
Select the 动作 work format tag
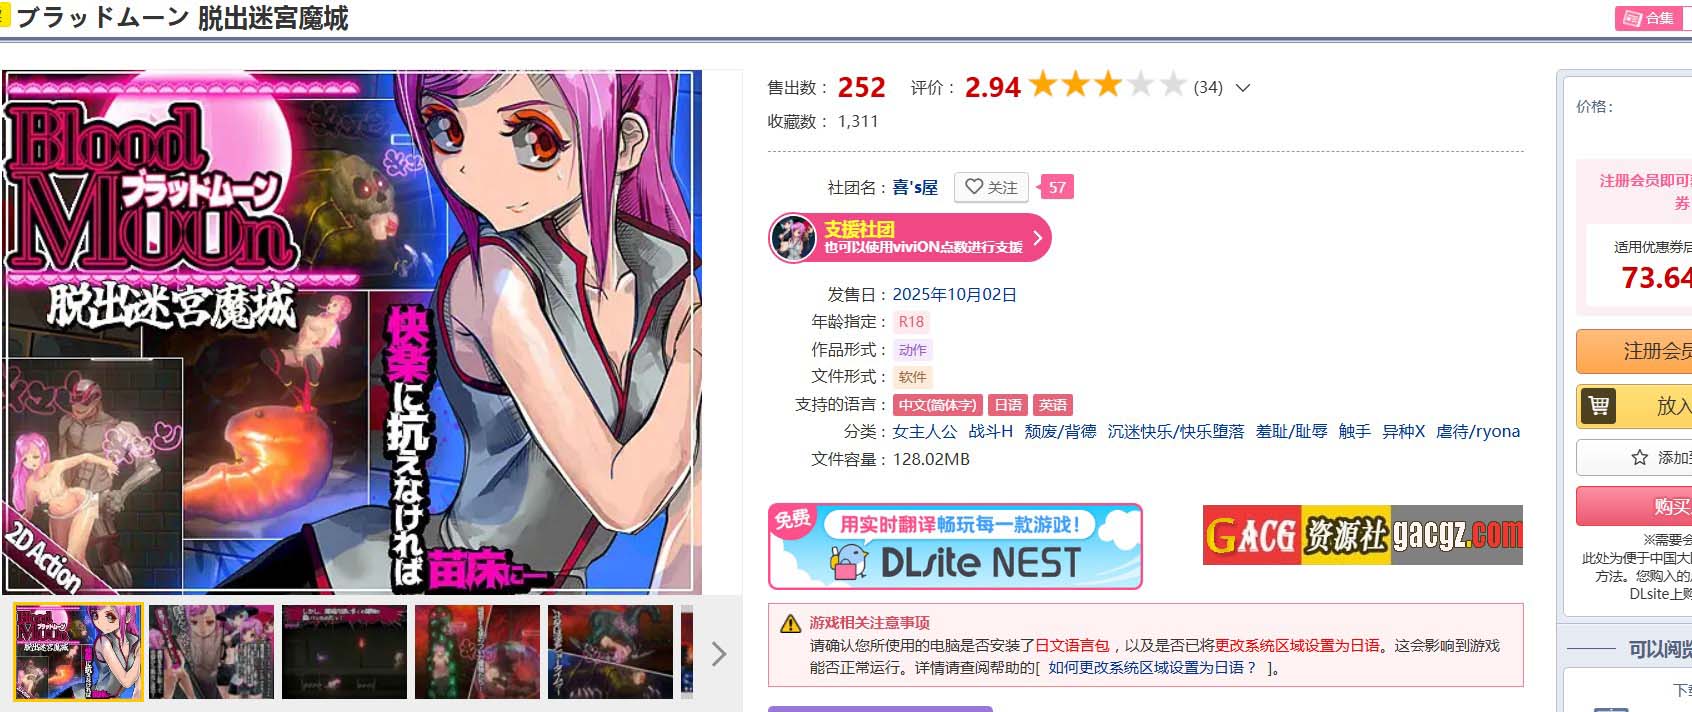pos(912,350)
